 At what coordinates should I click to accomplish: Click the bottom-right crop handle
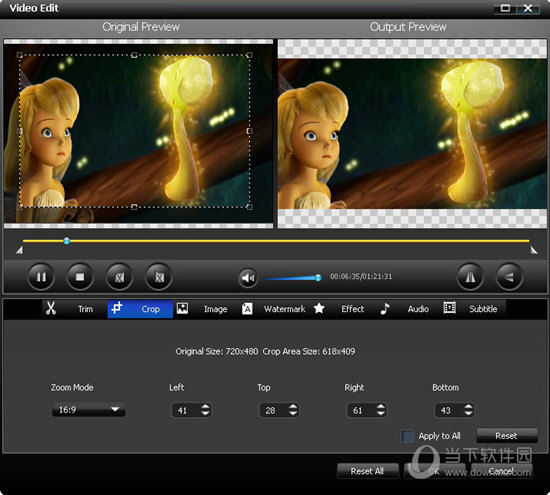[x=249, y=207]
